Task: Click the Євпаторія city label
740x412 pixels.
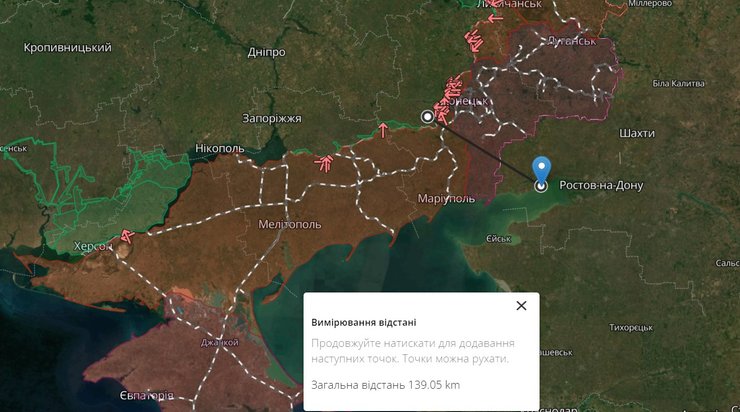Action: coord(147,395)
